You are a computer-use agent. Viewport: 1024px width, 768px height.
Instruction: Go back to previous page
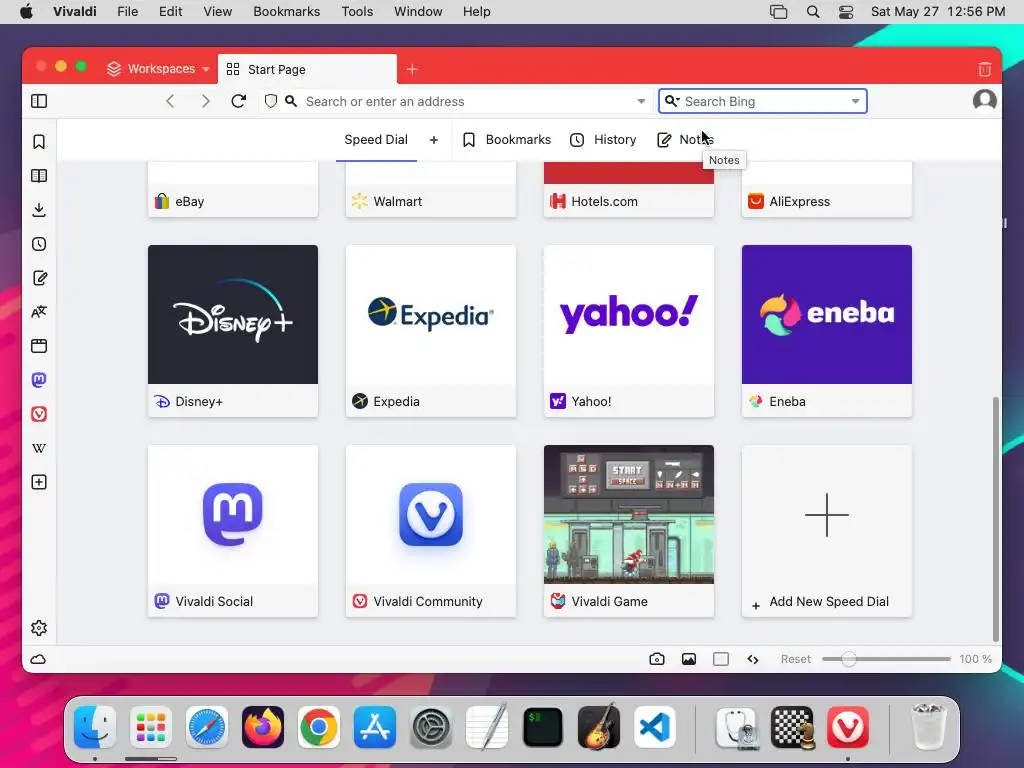[170, 101]
